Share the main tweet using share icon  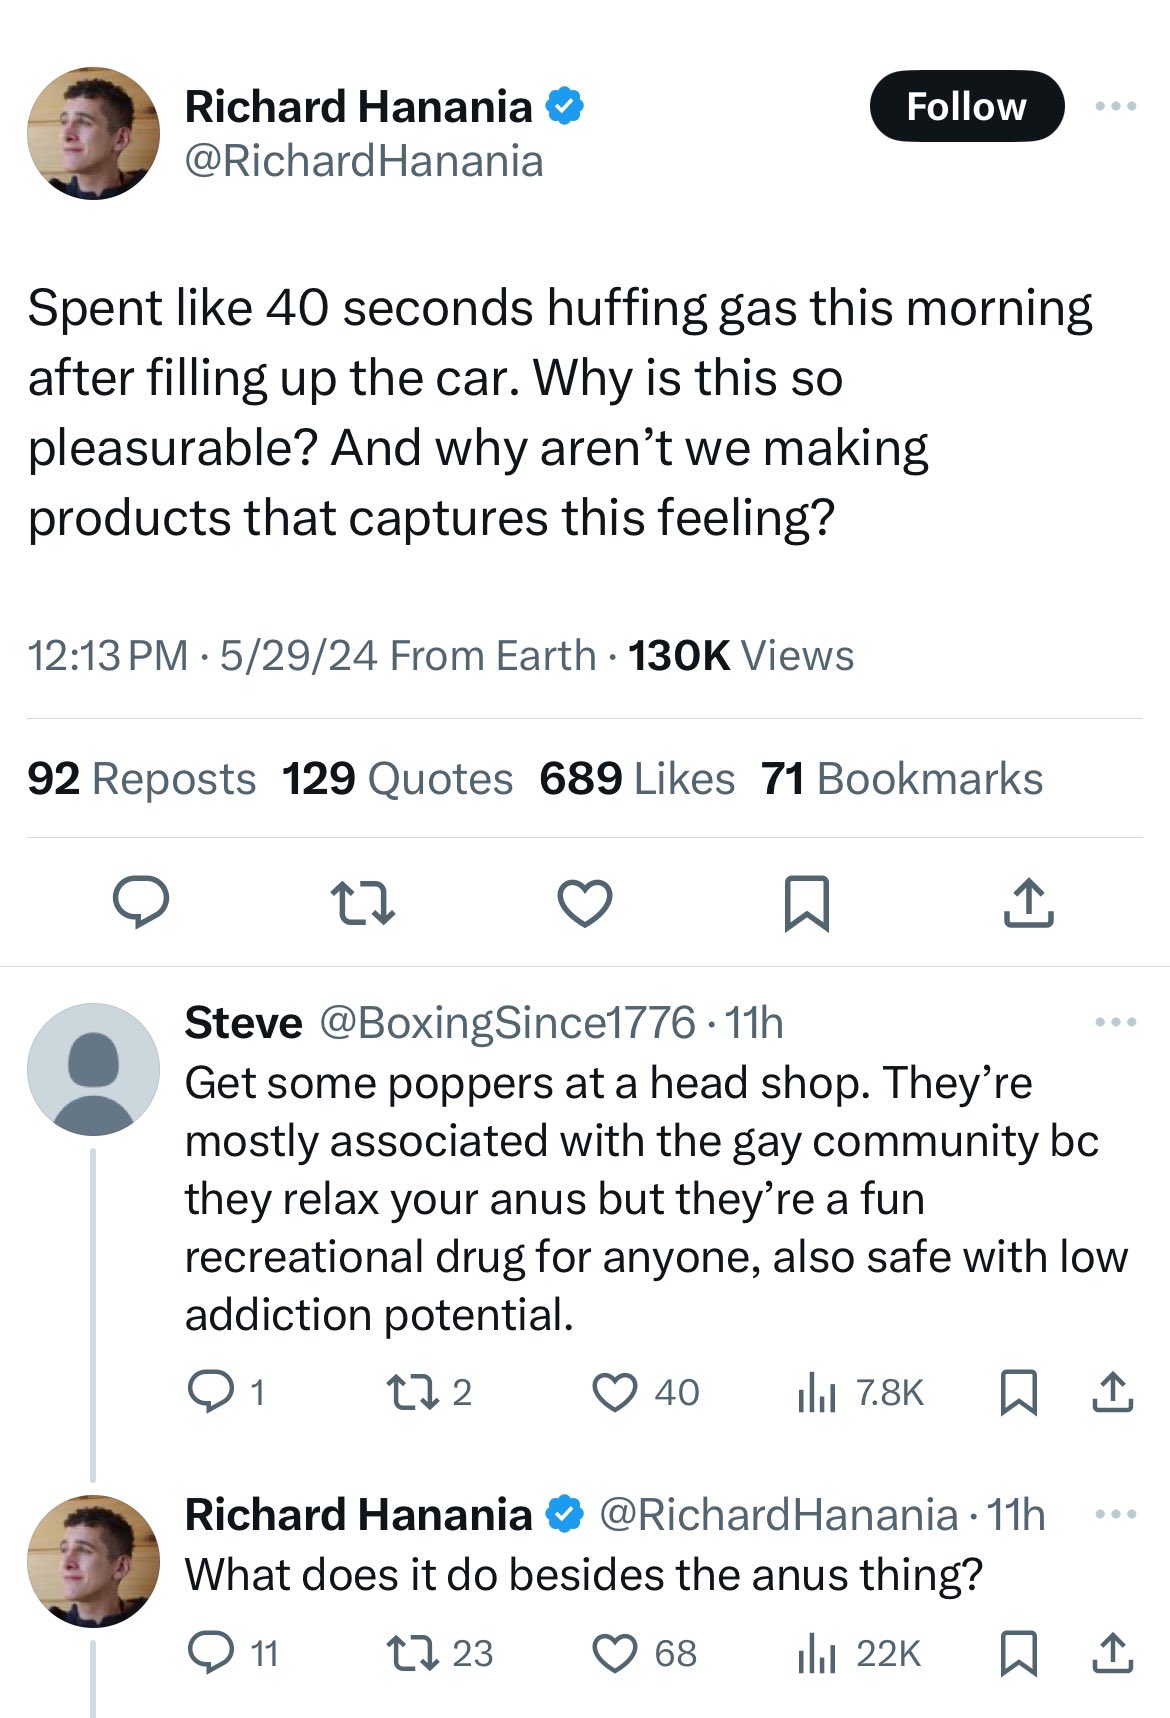tap(1028, 901)
